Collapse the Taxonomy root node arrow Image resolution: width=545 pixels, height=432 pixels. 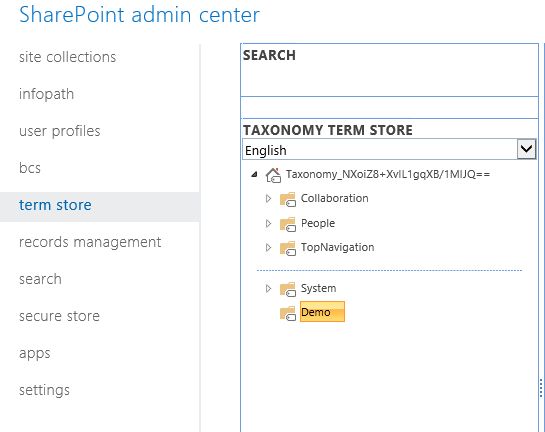tap(254, 174)
